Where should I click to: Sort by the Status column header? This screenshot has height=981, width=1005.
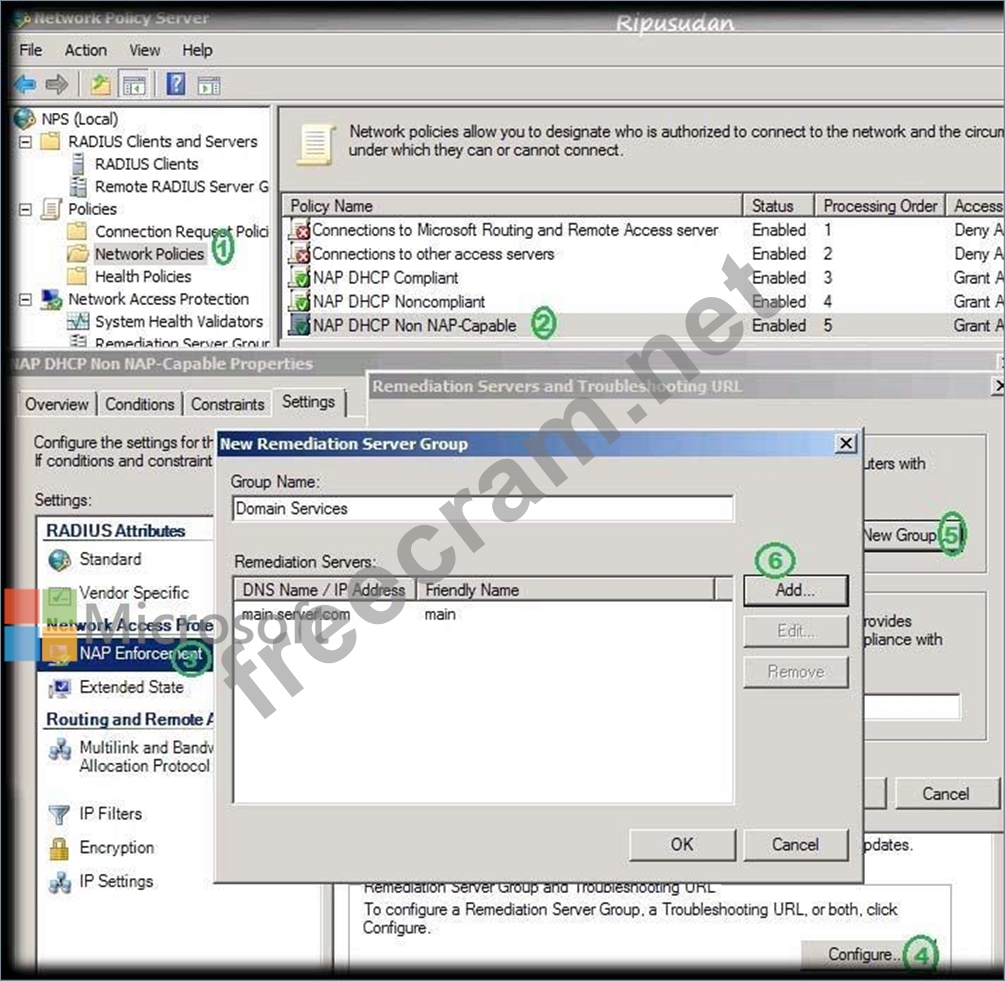coord(778,206)
